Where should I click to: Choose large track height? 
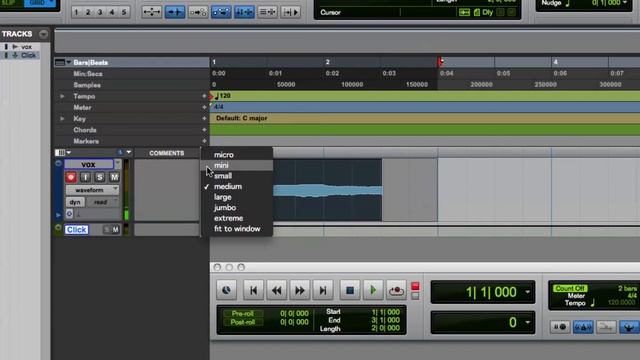(237, 197)
